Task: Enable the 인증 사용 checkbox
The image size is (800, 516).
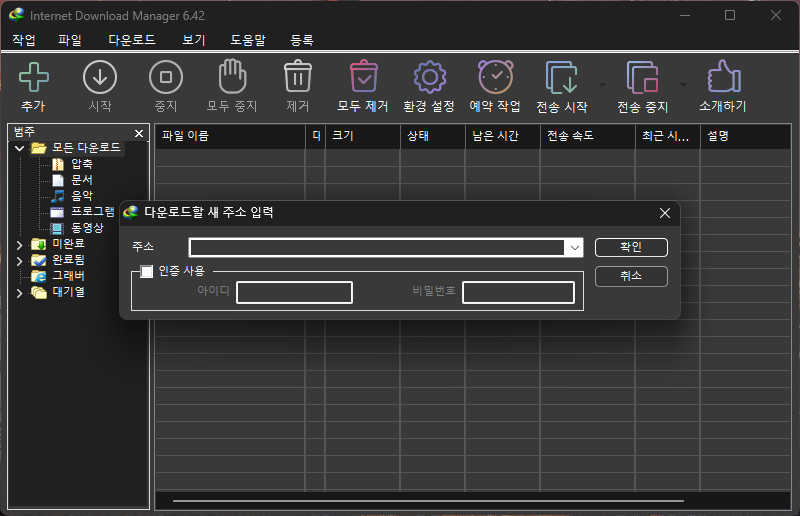Action: [146, 271]
